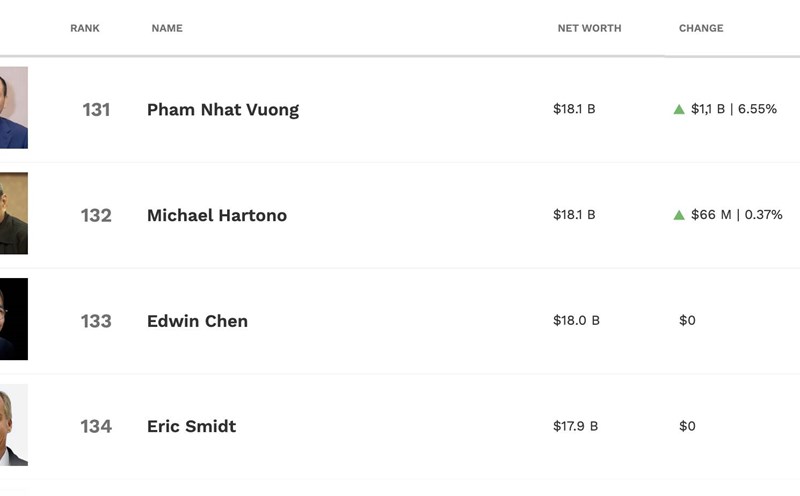
Task: Sort by Change column header
Action: (701, 28)
